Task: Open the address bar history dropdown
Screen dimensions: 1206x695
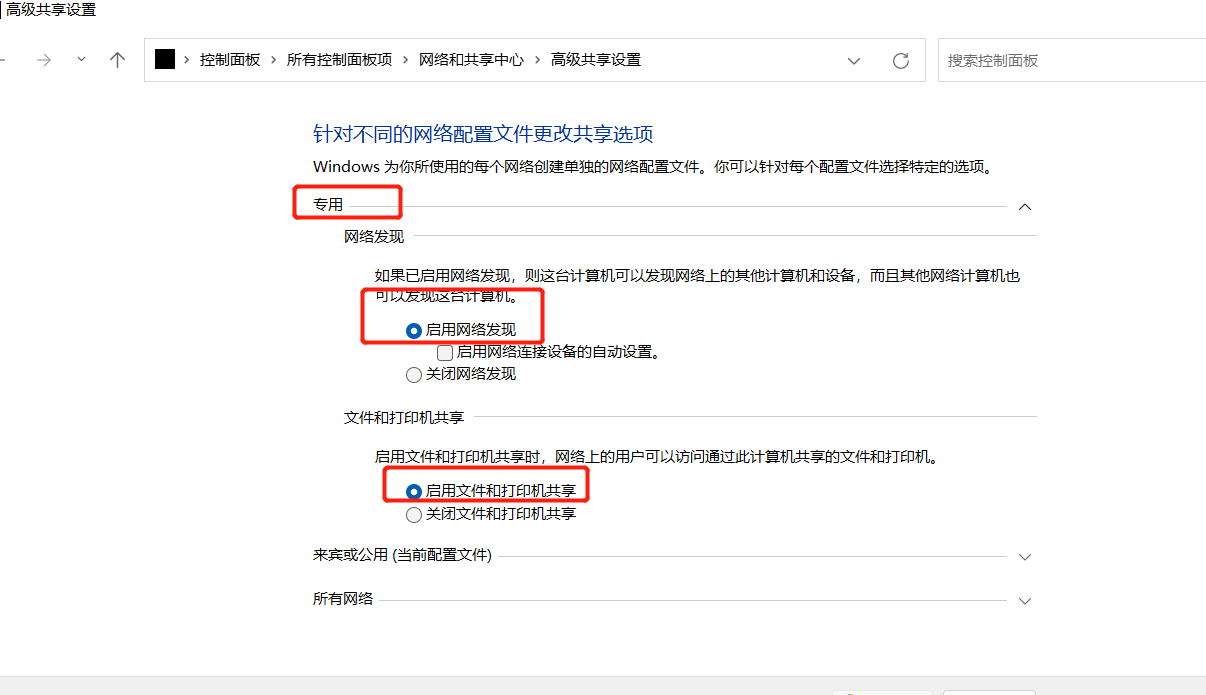Action: click(854, 60)
